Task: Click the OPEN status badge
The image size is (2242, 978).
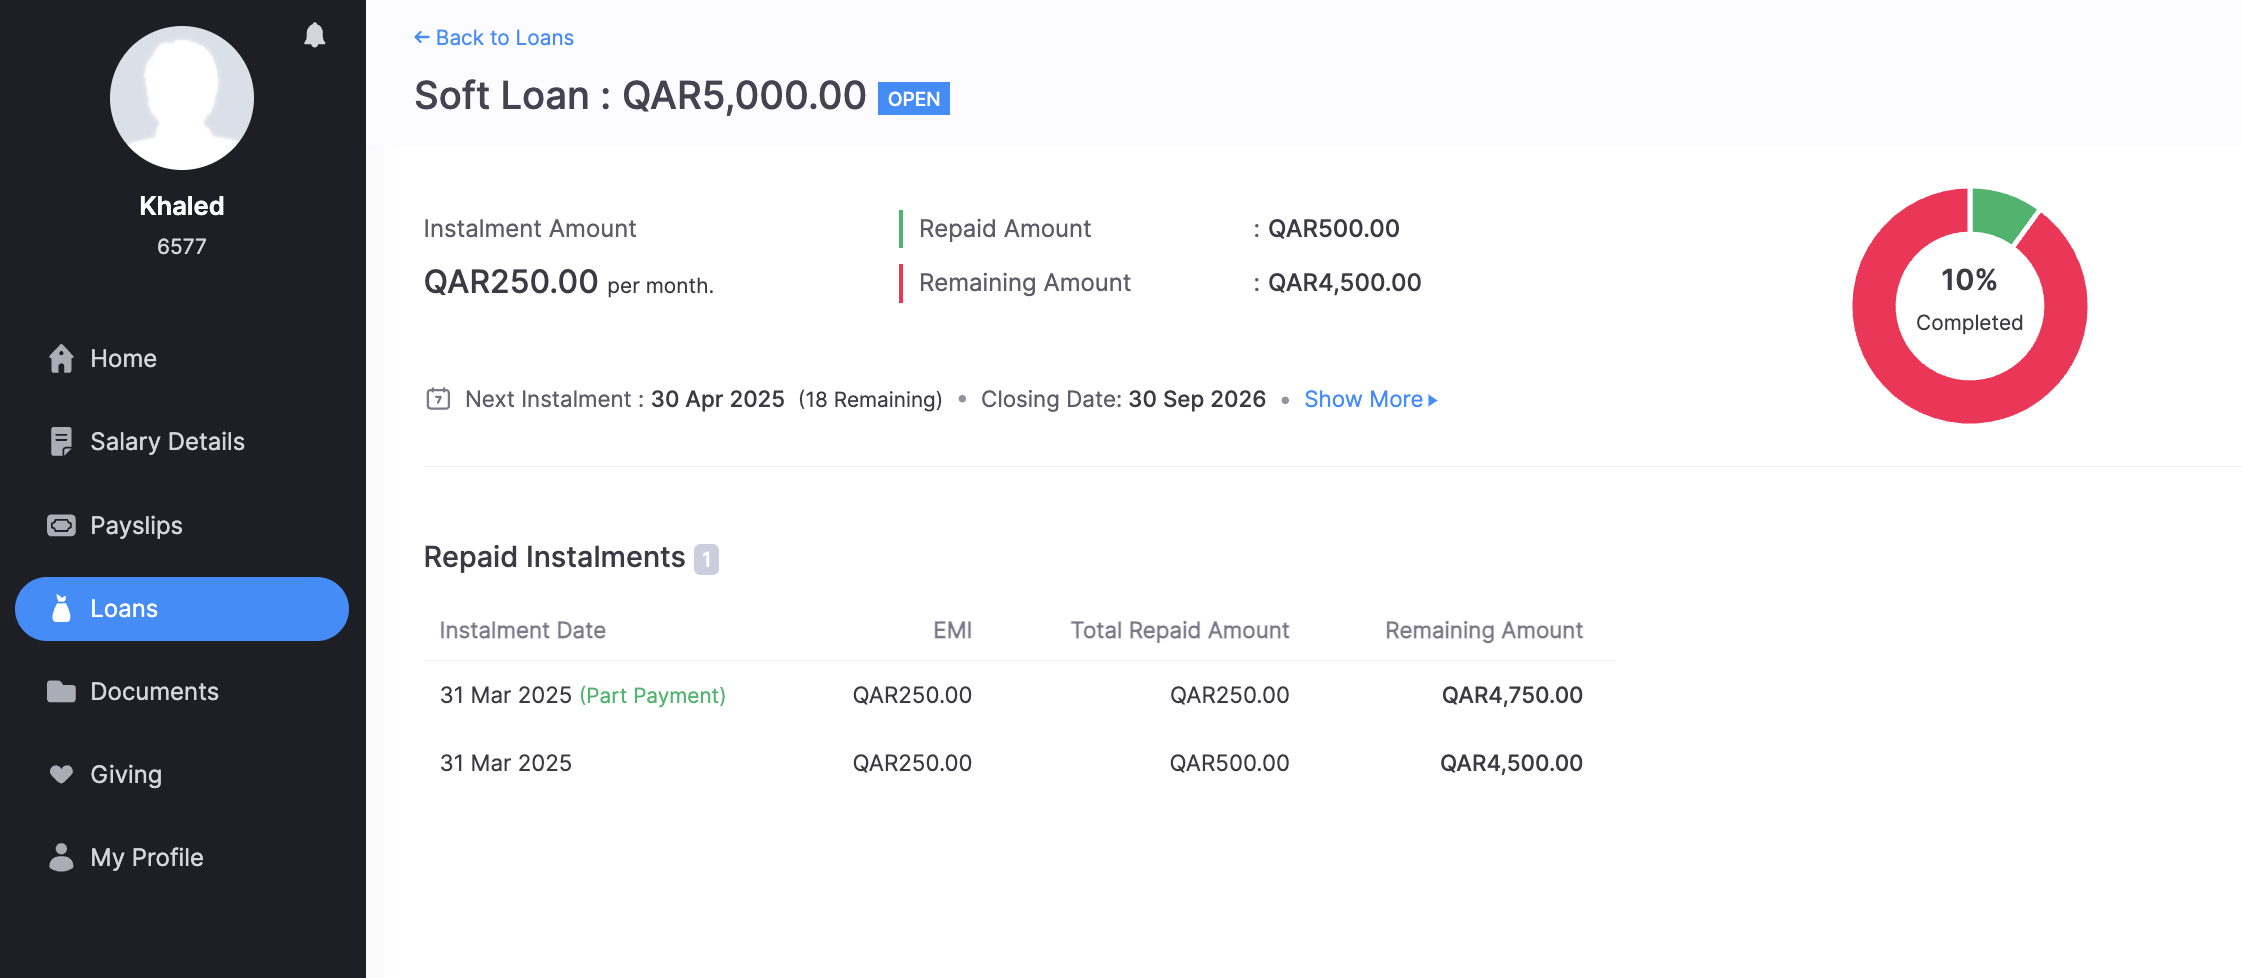Action: tap(913, 99)
